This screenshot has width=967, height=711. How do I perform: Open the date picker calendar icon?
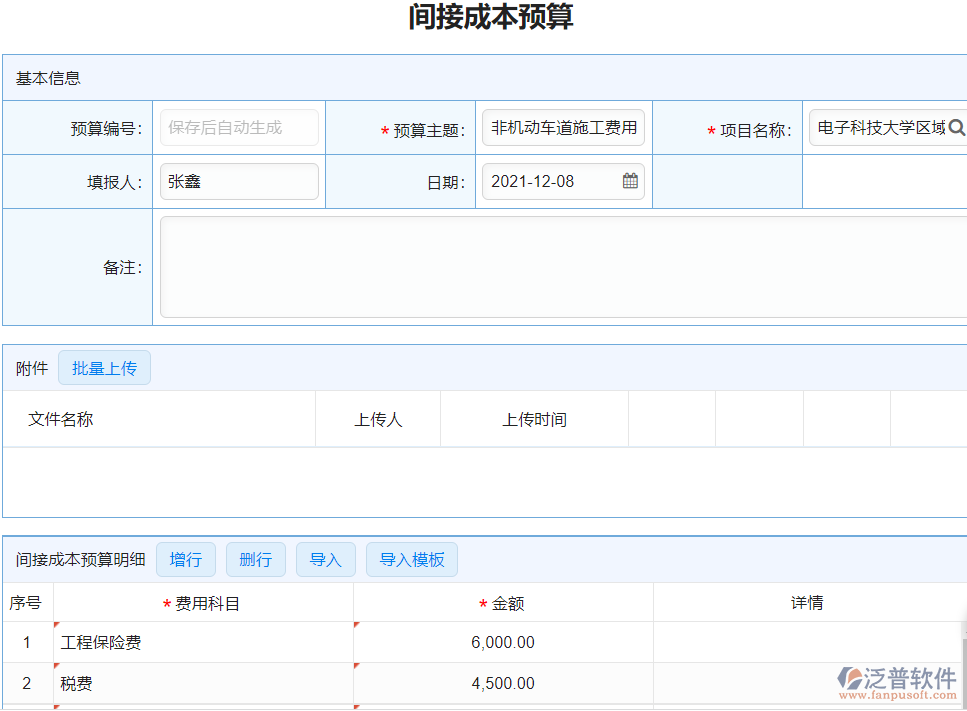[630, 181]
